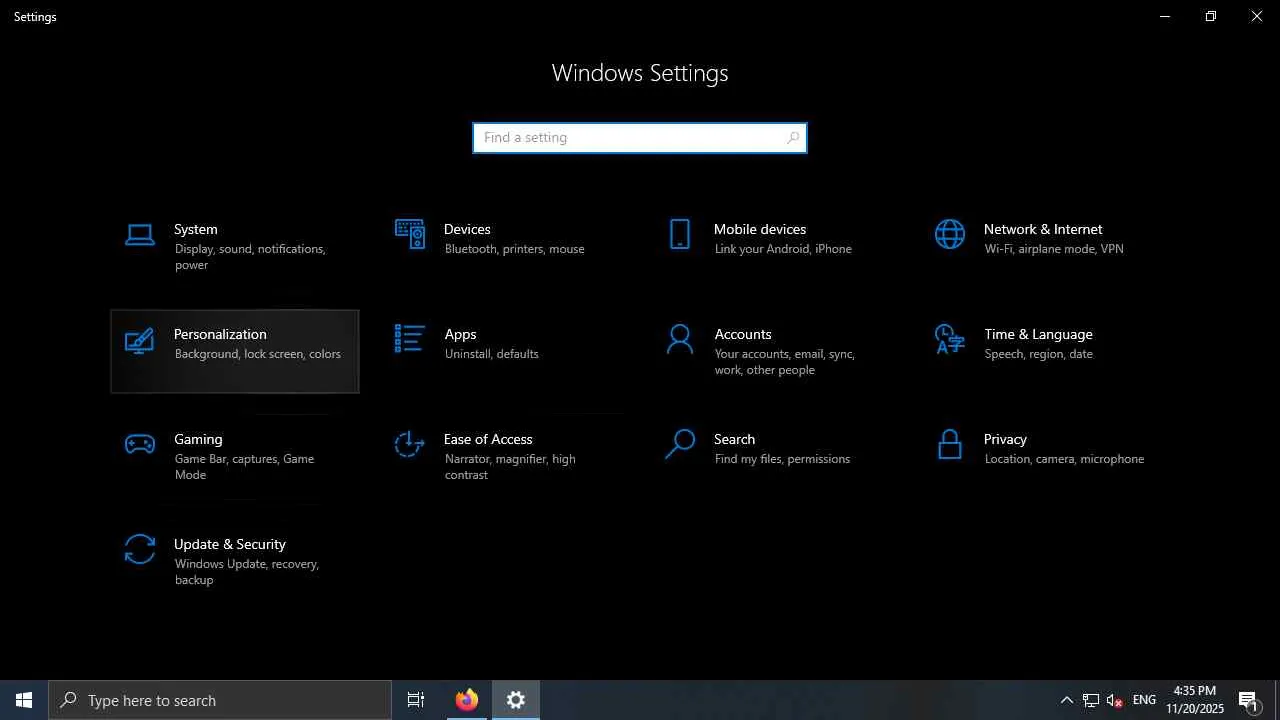Expand the hidden system tray icons
This screenshot has height=720, width=1280.
tap(1066, 700)
